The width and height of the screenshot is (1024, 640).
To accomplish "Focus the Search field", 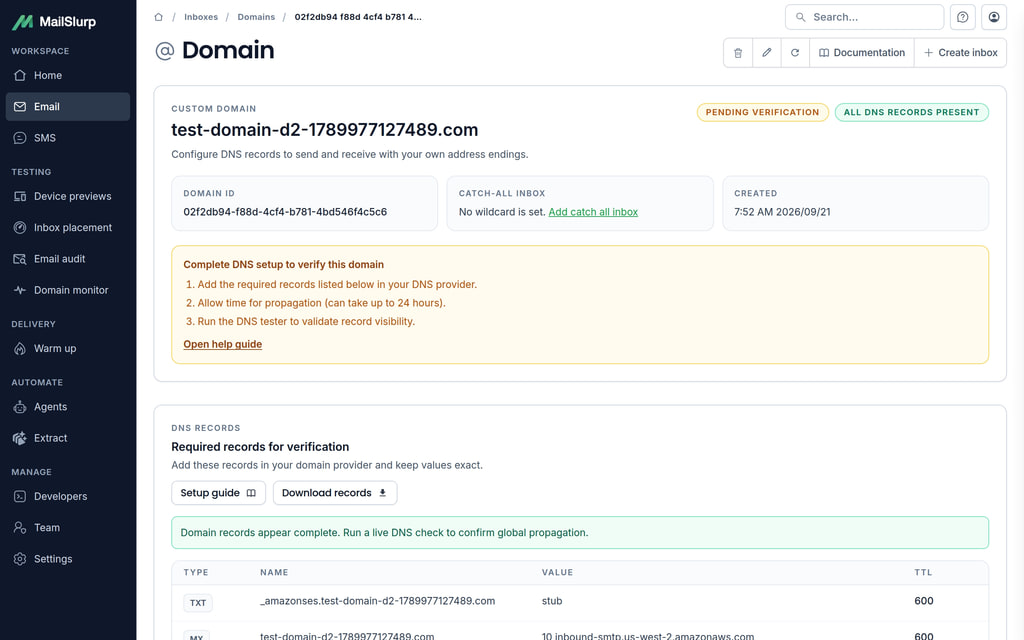I will 864,17.
